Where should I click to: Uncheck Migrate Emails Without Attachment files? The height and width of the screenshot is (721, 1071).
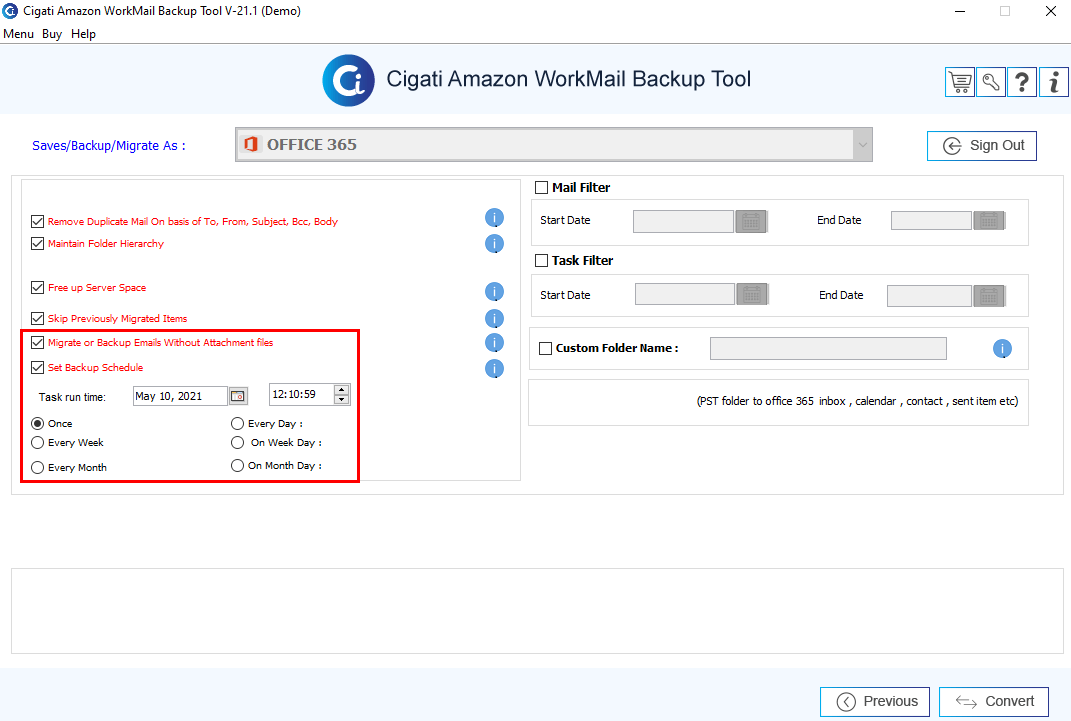pos(38,343)
